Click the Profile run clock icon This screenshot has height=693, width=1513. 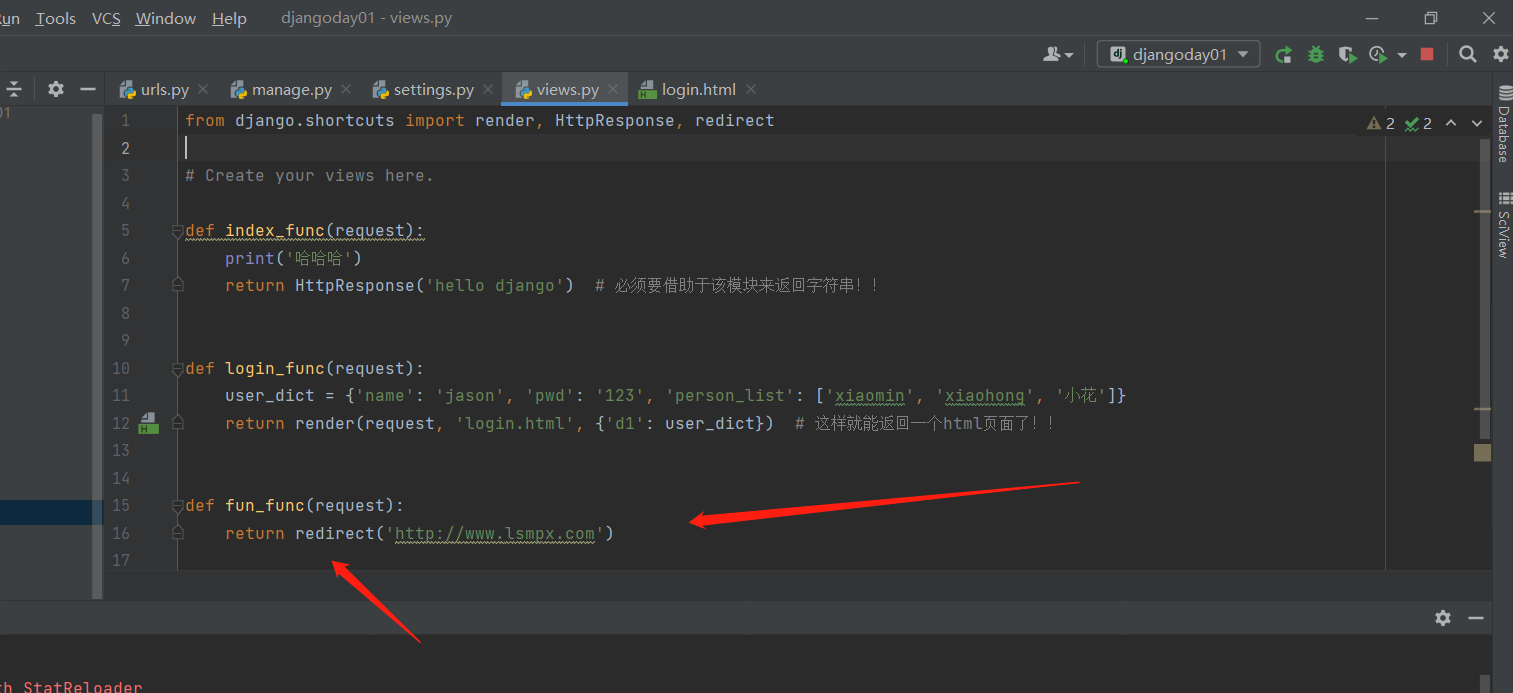click(1379, 55)
